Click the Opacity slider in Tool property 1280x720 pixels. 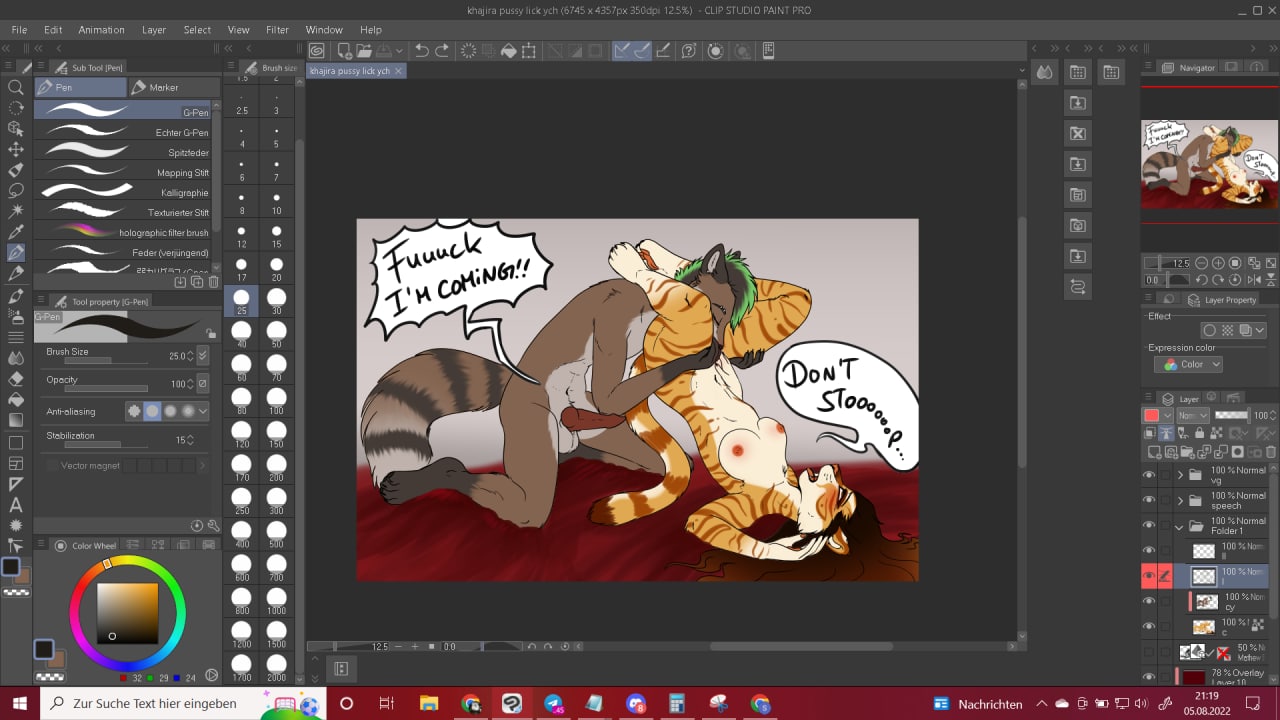tap(105, 388)
